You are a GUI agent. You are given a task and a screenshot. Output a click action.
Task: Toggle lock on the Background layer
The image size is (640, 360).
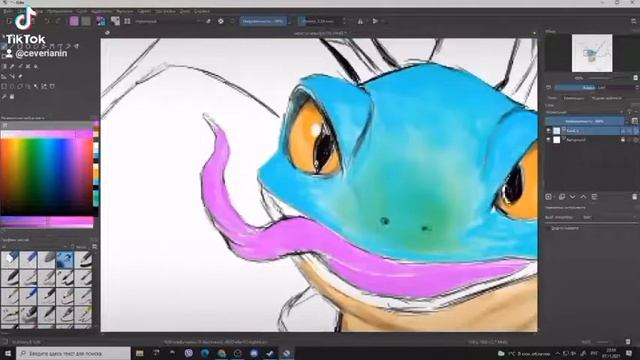pyautogui.click(x=623, y=140)
